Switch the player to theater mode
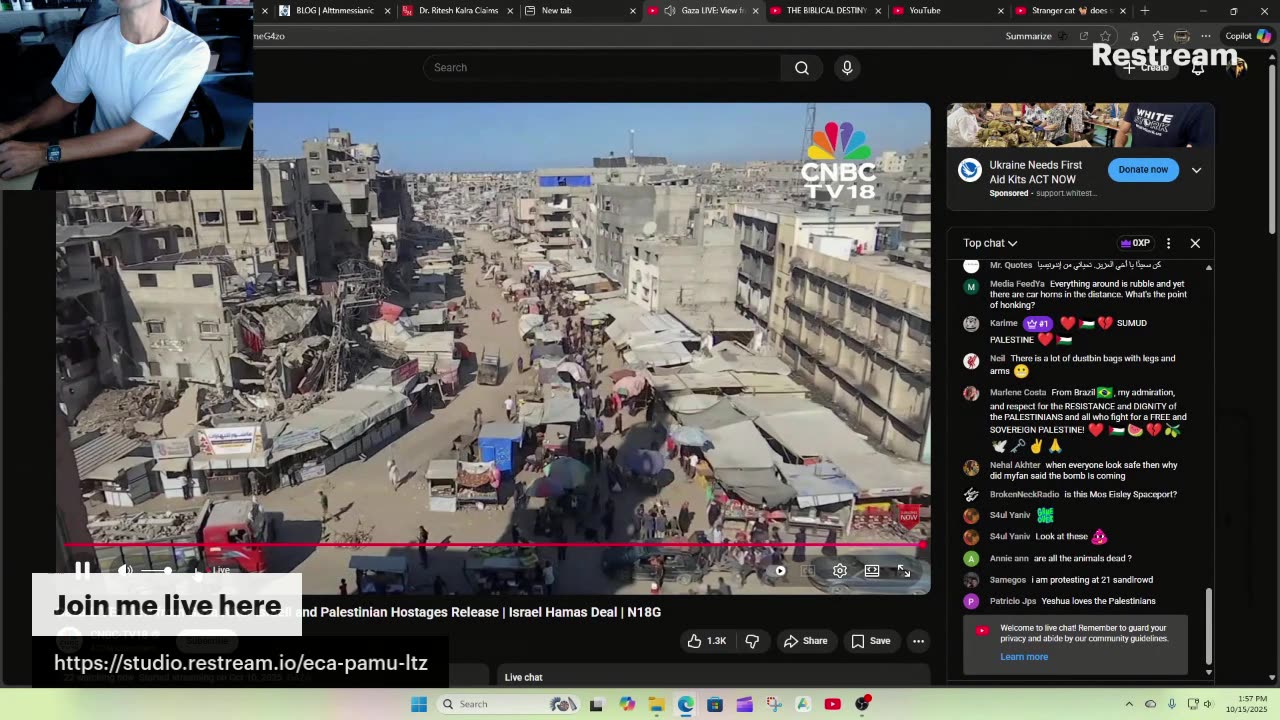 coord(872,571)
